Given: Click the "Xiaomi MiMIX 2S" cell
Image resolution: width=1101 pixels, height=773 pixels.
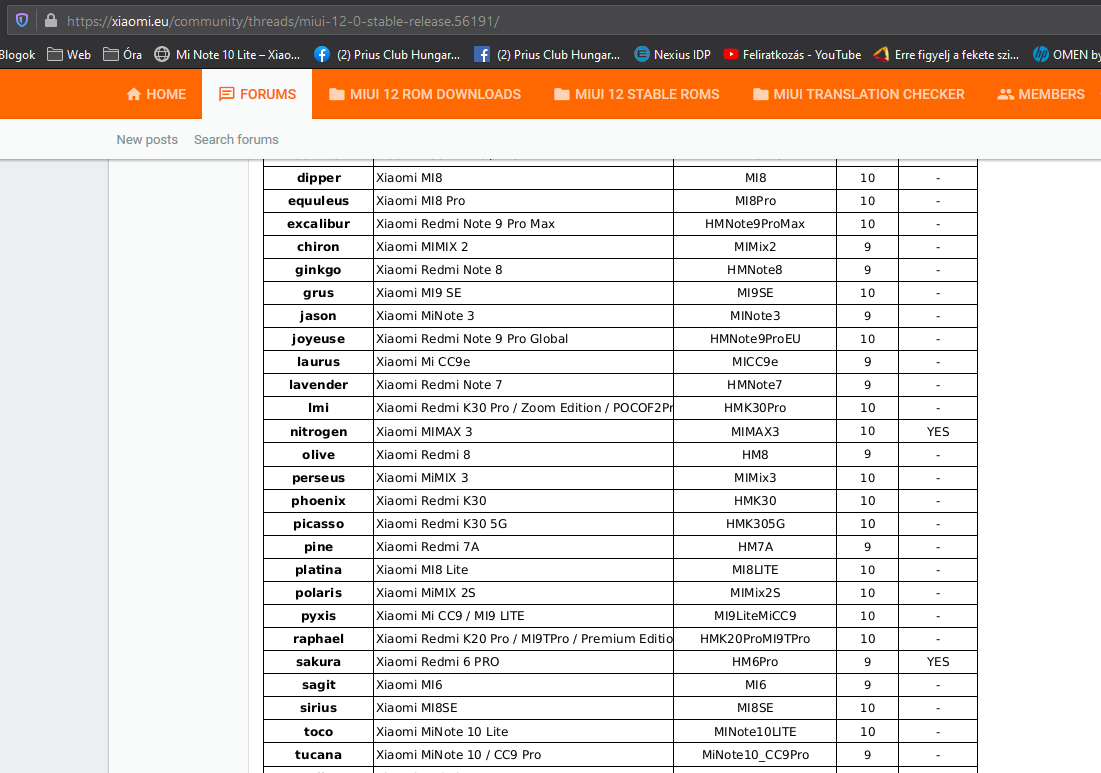Looking at the screenshot, I should pos(524,593).
